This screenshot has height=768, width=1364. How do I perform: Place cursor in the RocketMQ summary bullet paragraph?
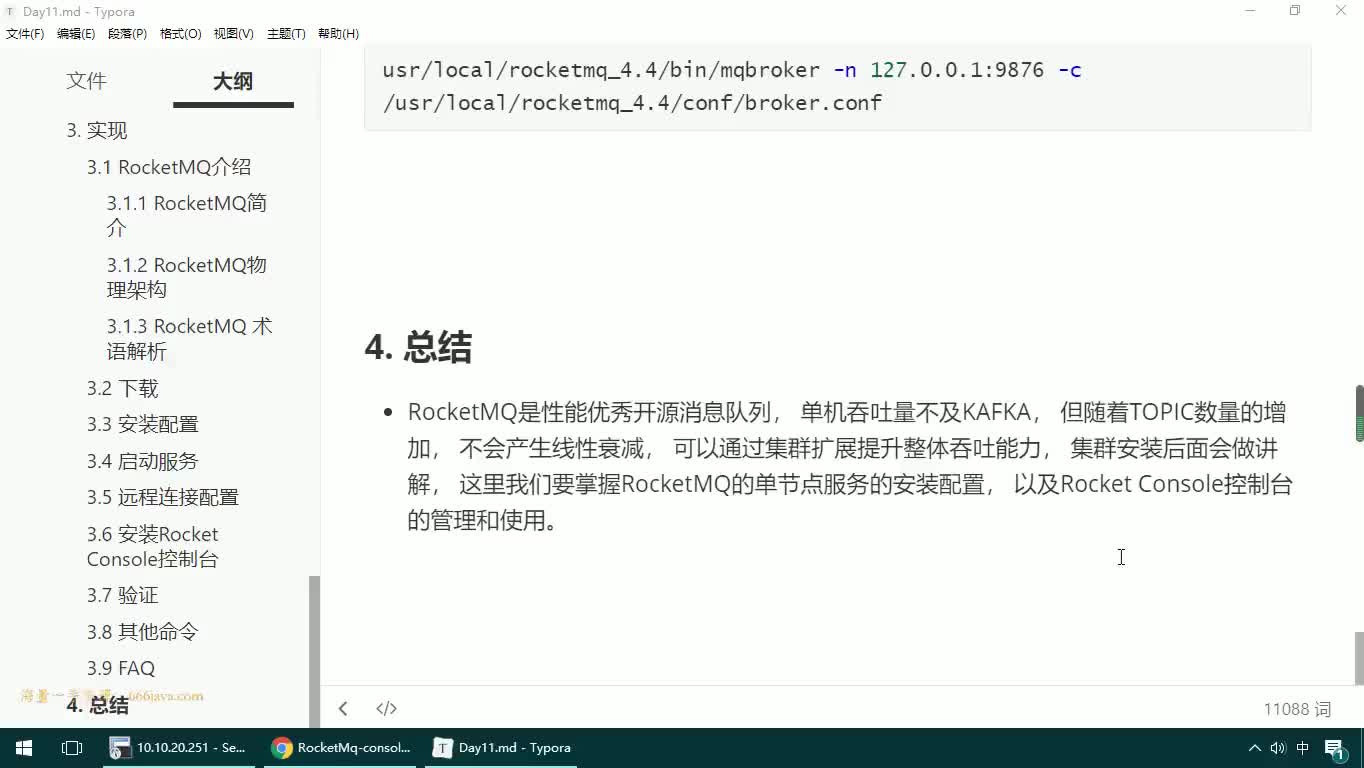tap(850, 466)
